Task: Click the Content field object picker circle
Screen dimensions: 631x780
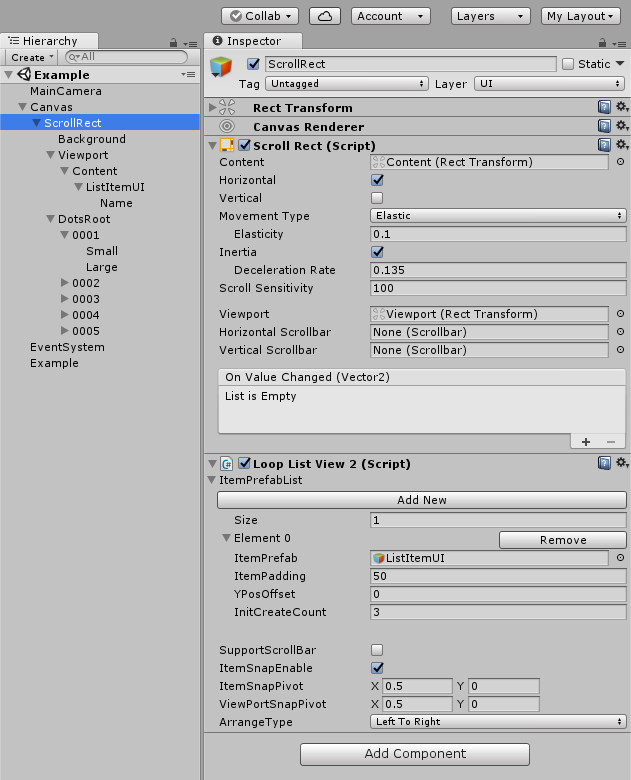Action: pos(621,162)
